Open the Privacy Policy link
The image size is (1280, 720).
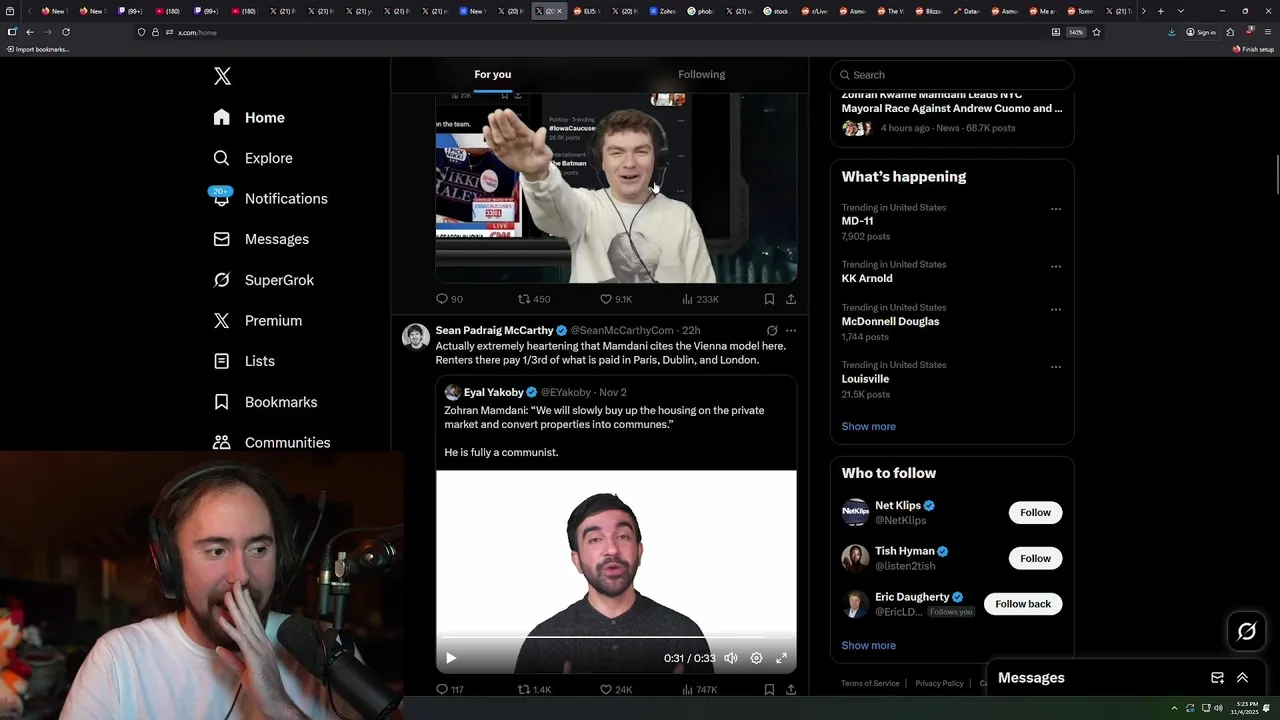pyautogui.click(x=939, y=683)
